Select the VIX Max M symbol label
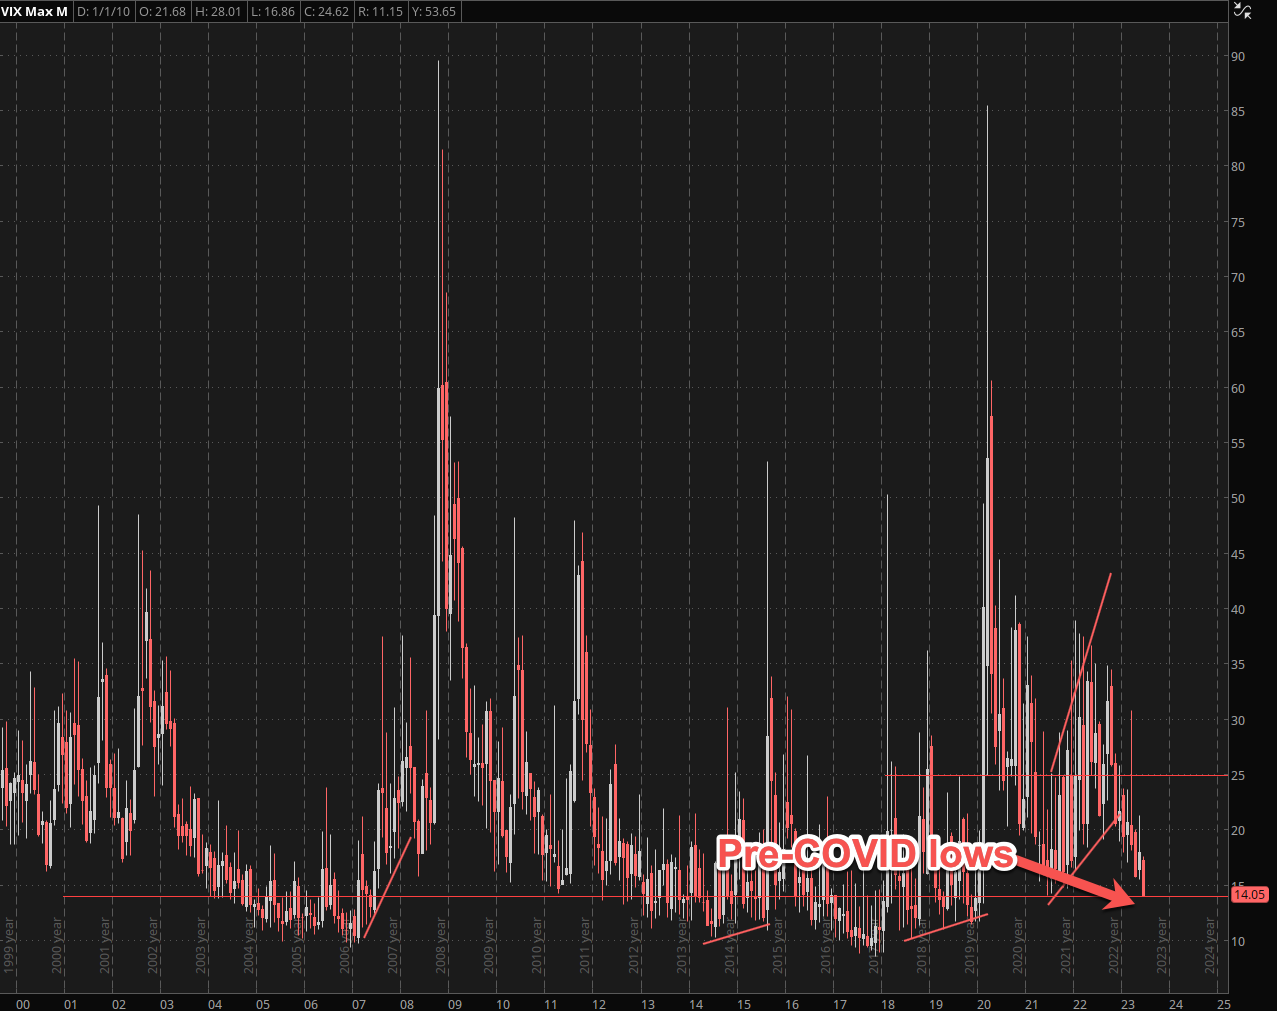Image resolution: width=1277 pixels, height=1011 pixels. pyautogui.click(x=35, y=12)
